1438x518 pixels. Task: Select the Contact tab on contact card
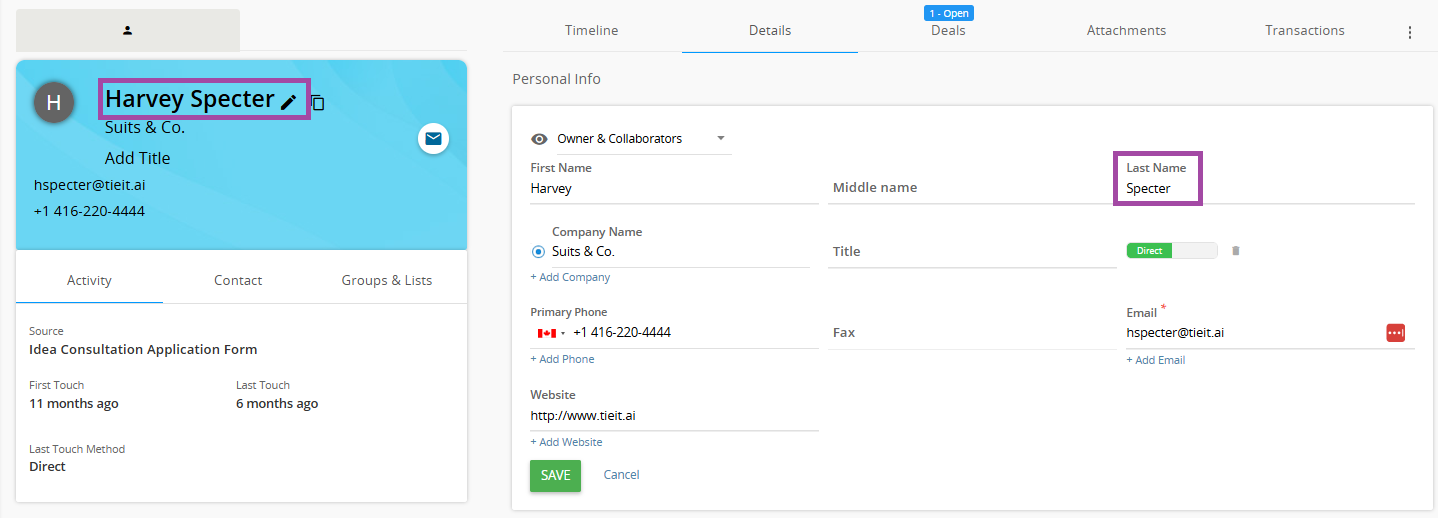pos(238,281)
